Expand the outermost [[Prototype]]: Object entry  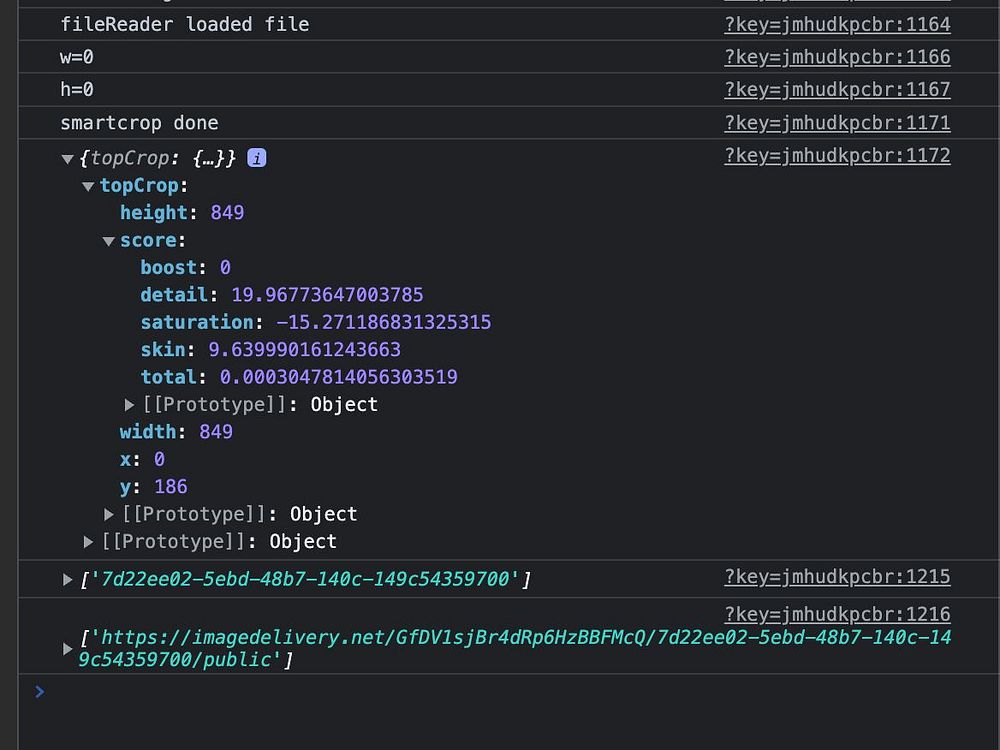88,542
